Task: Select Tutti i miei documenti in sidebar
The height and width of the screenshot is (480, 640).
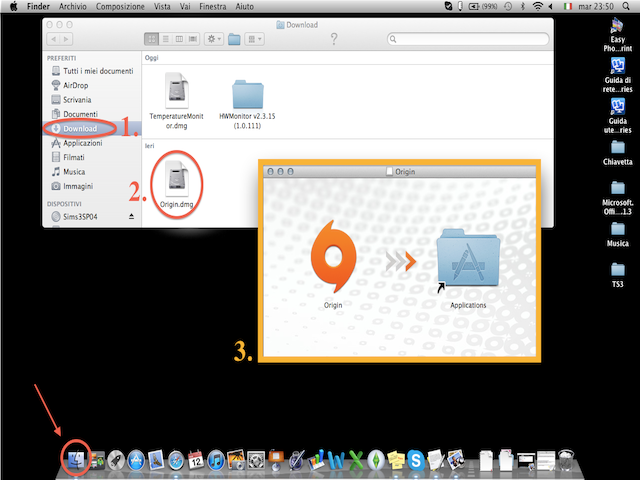Action: click(92, 71)
